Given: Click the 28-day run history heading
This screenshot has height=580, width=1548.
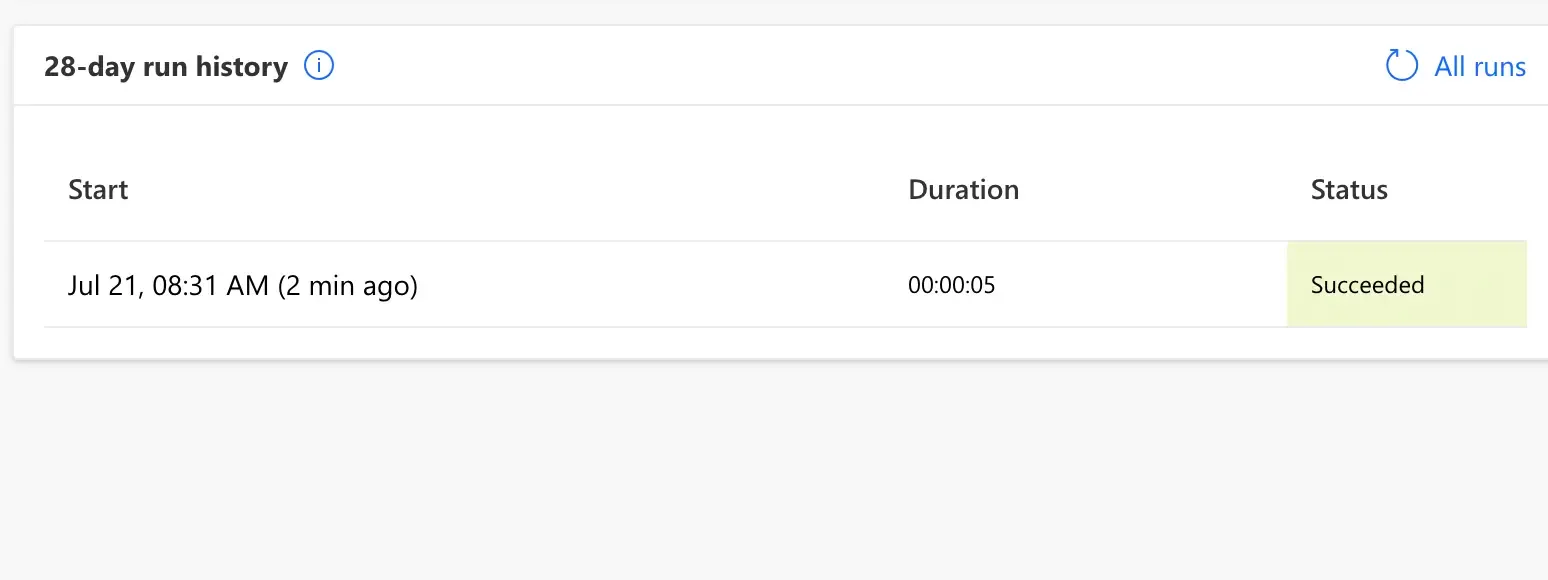Looking at the screenshot, I should click(x=166, y=67).
